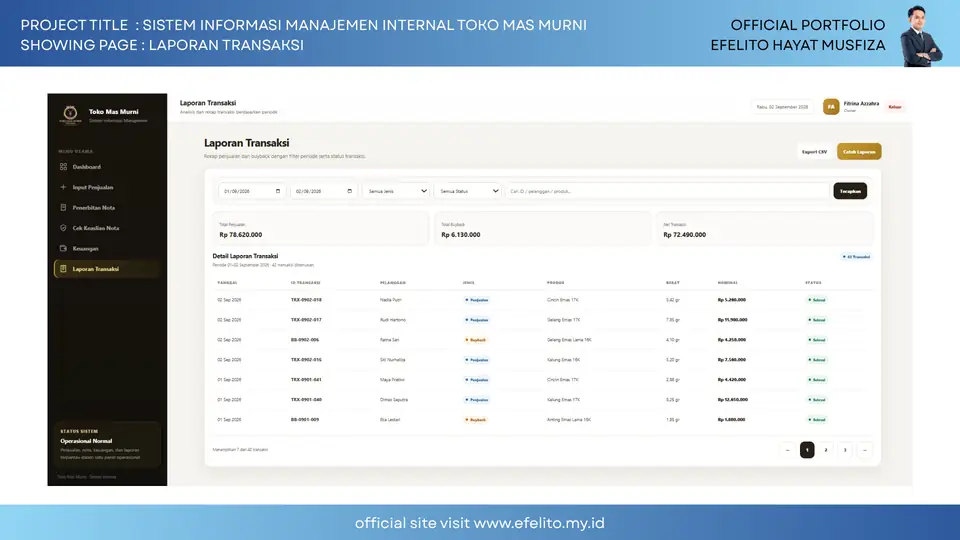Expand the Semua Status dropdown
Screen dimensions: 960x540
[468, 191]
